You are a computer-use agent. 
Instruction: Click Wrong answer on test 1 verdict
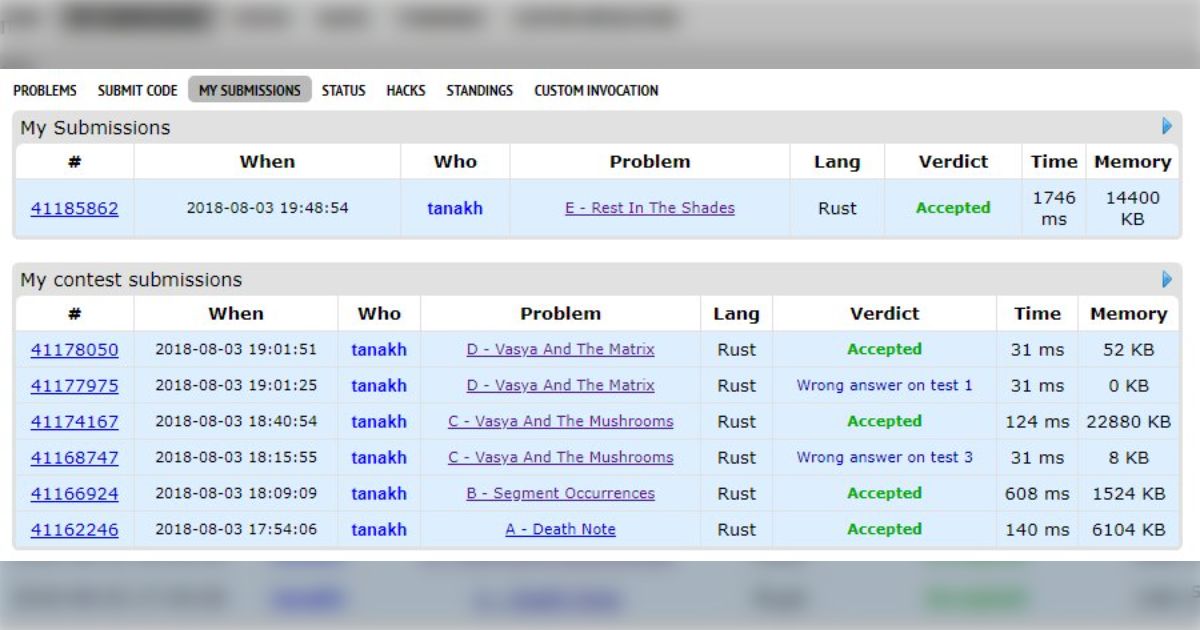tap(884, 385)
